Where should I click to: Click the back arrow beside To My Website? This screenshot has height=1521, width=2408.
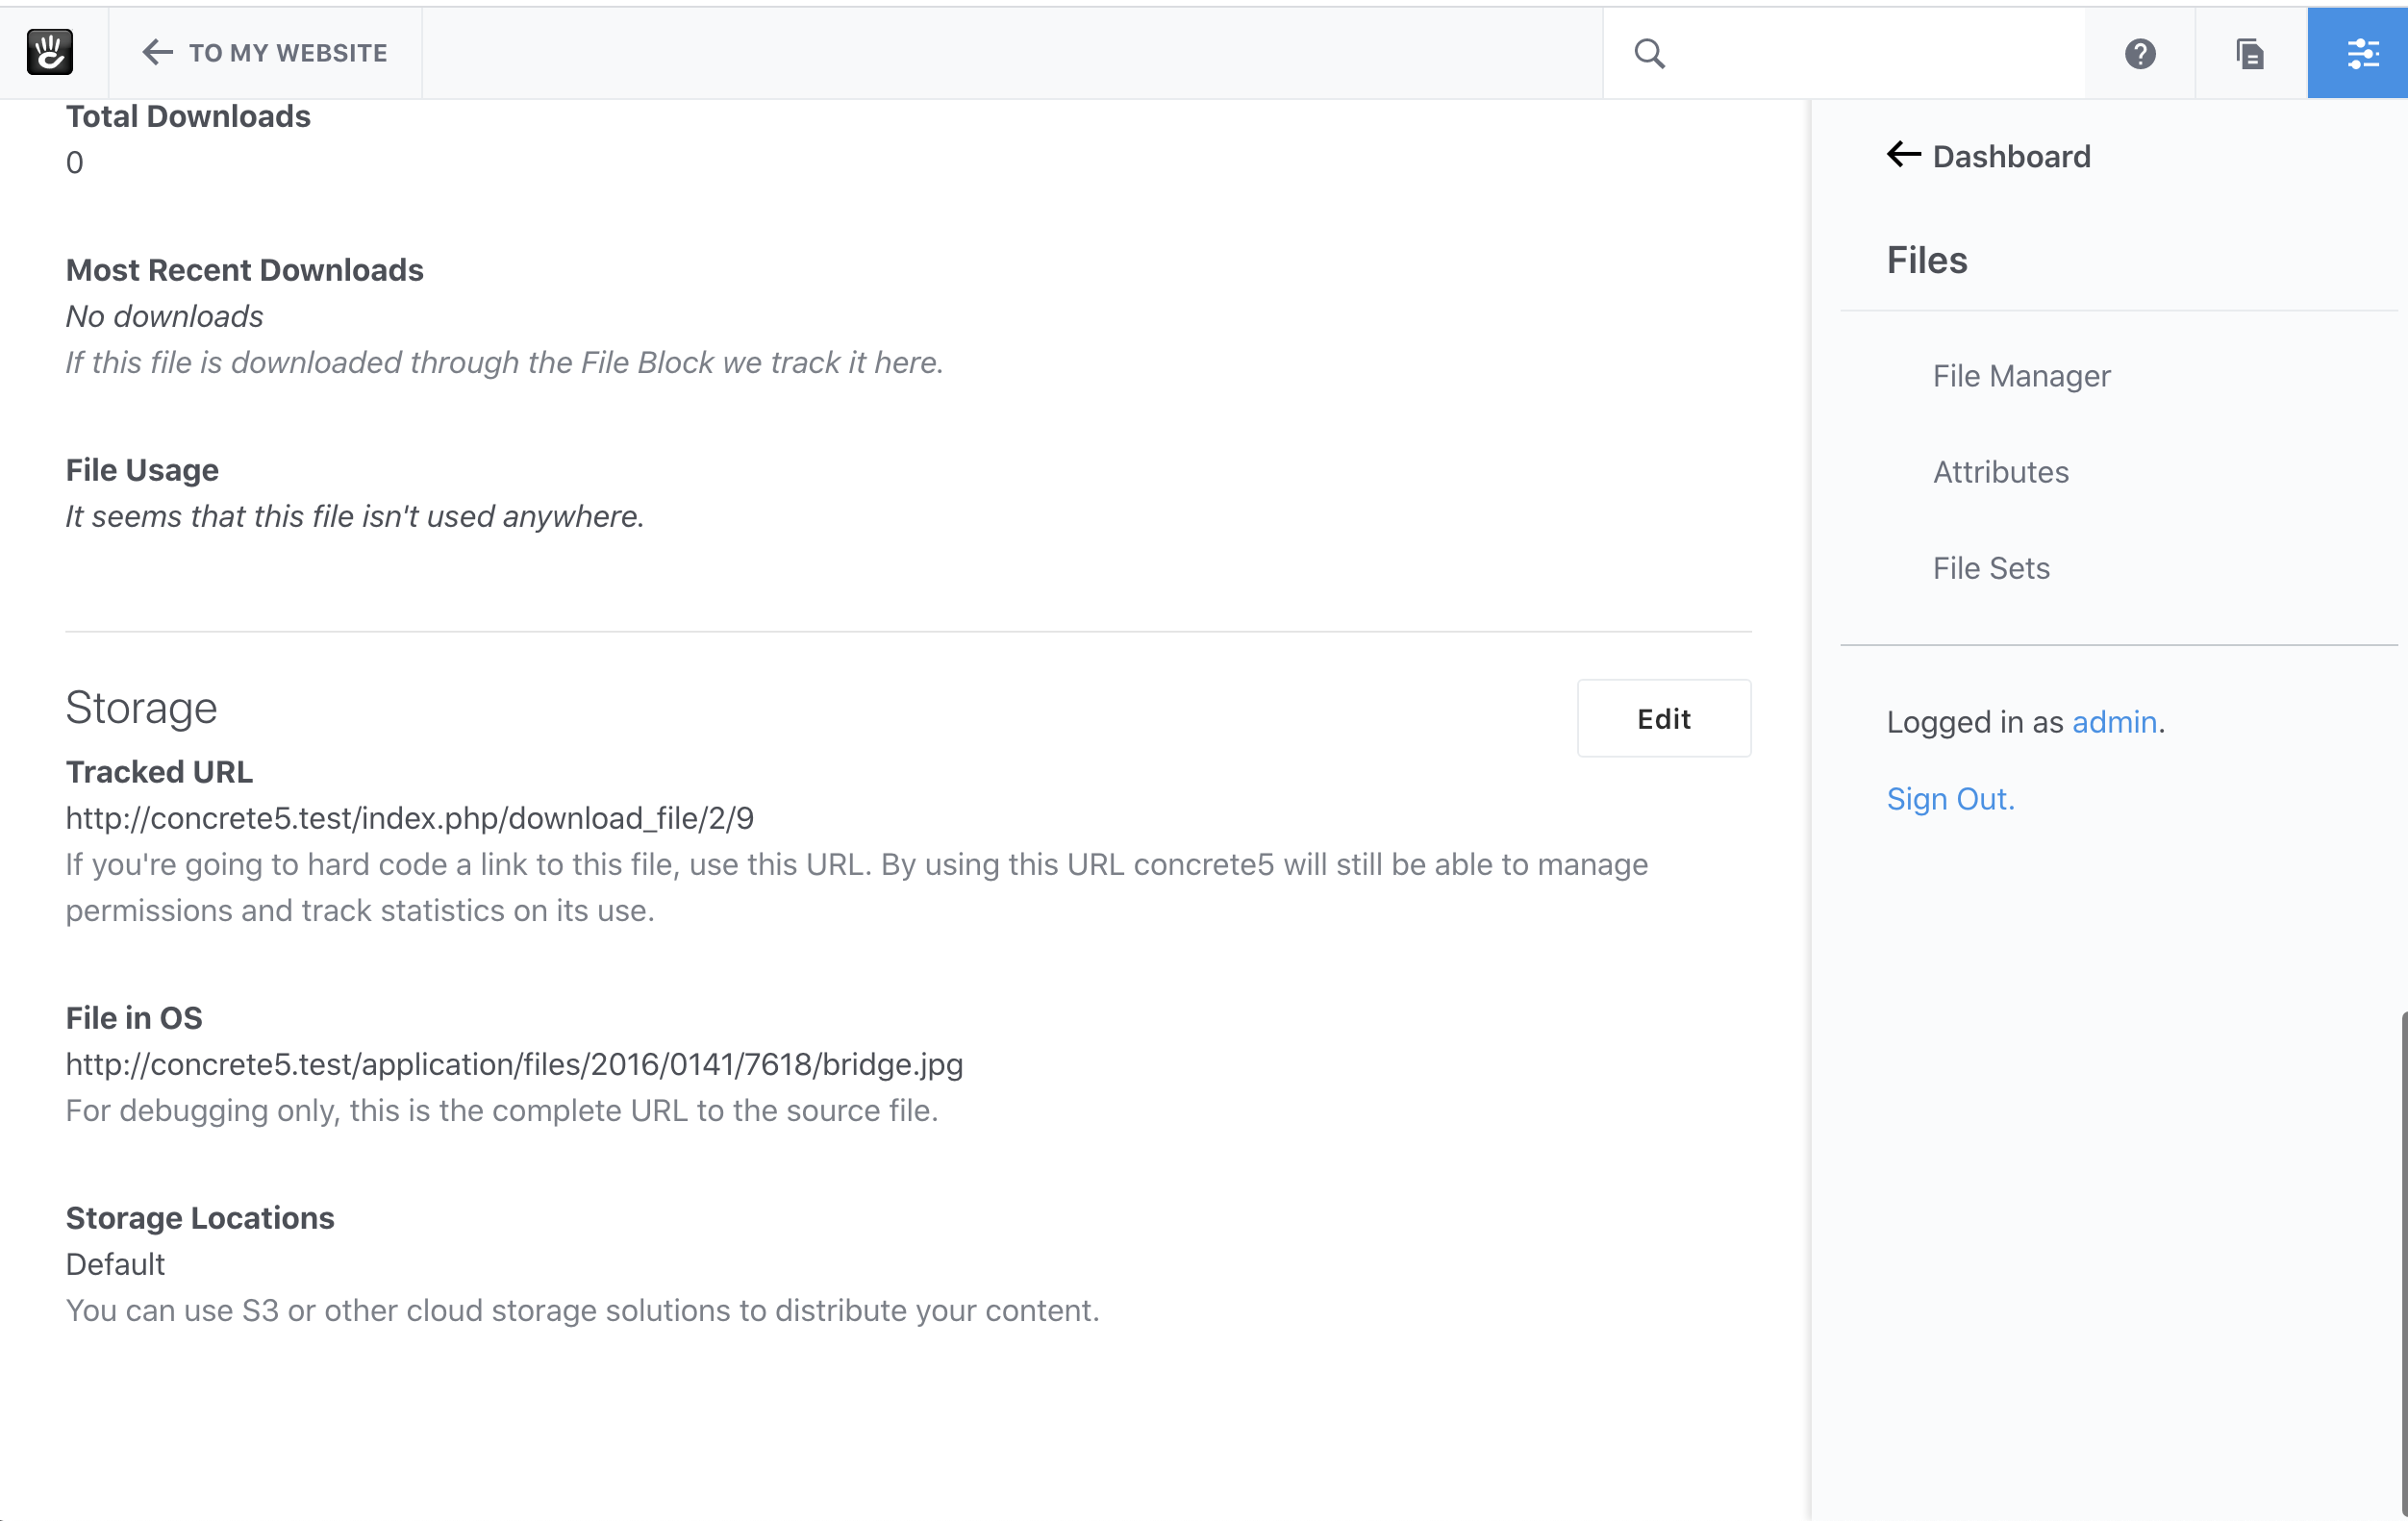coord(157,52)
